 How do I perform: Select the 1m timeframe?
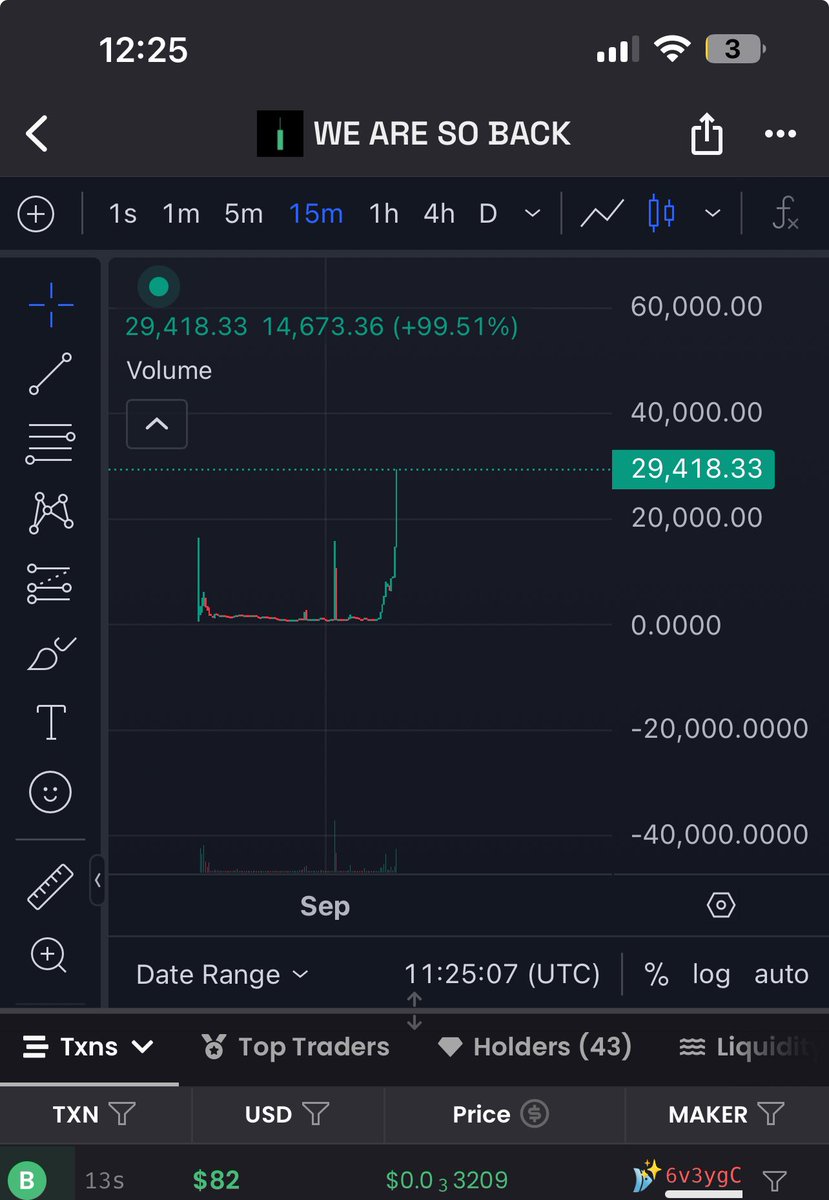[x=181, y=214]
